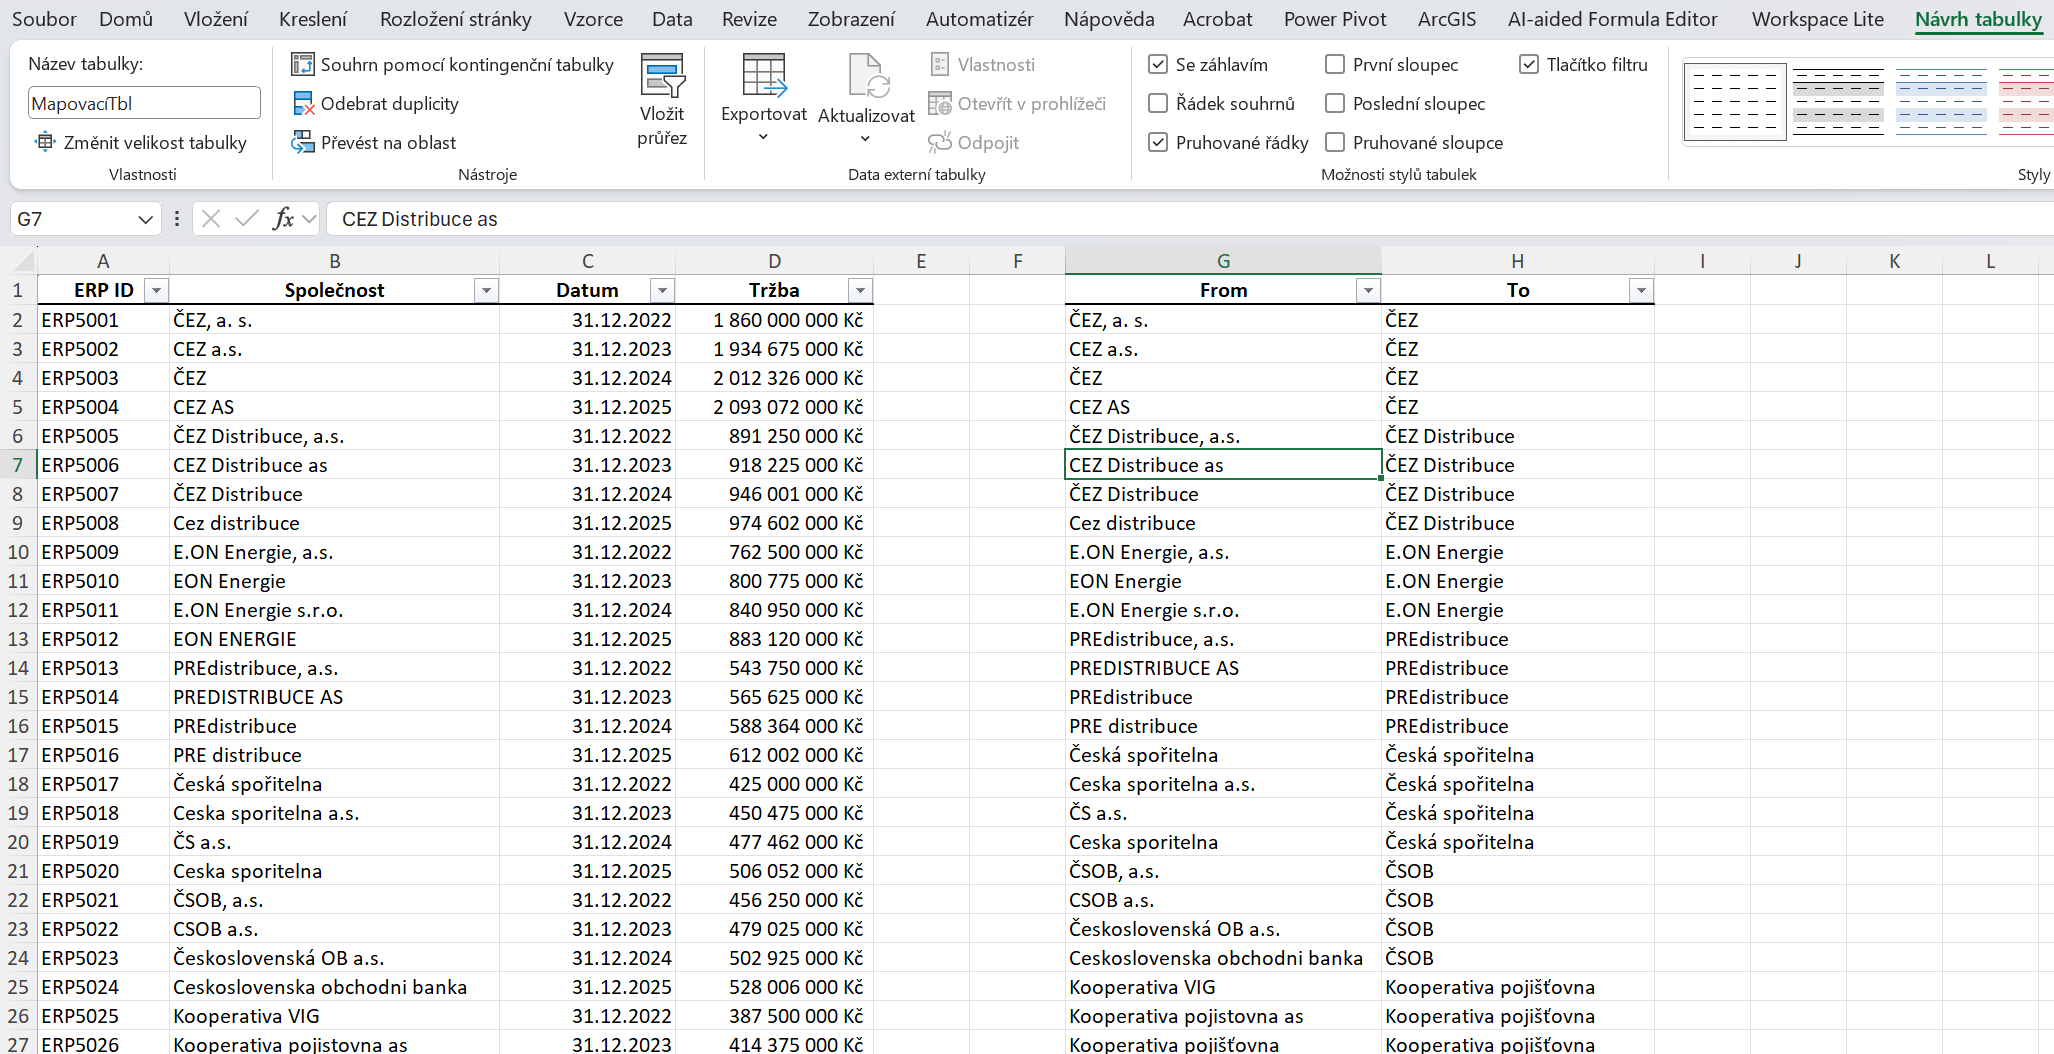Toggle the Tlačítko filtru checkbox

tap(1528, 65)
